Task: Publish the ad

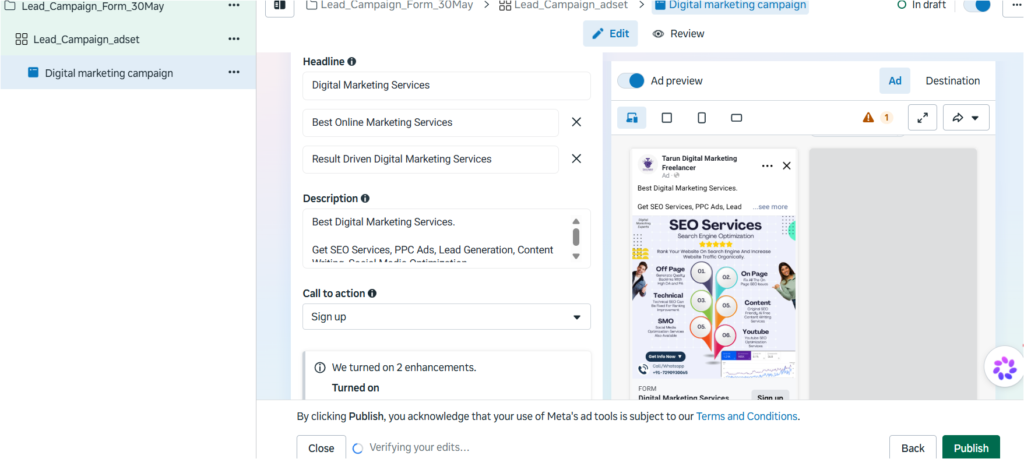Action: [971, 448]
